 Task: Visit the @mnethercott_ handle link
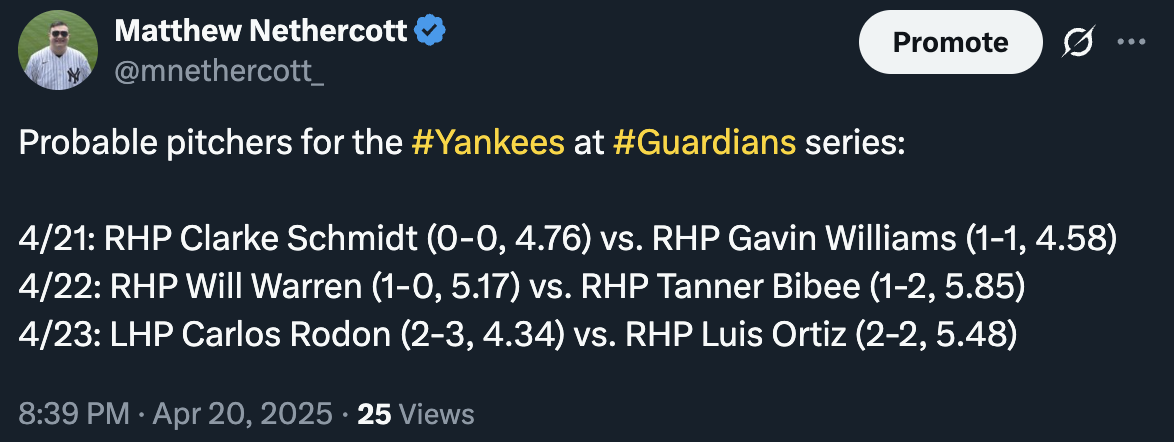pyautogui.click(x=219, y=71)
